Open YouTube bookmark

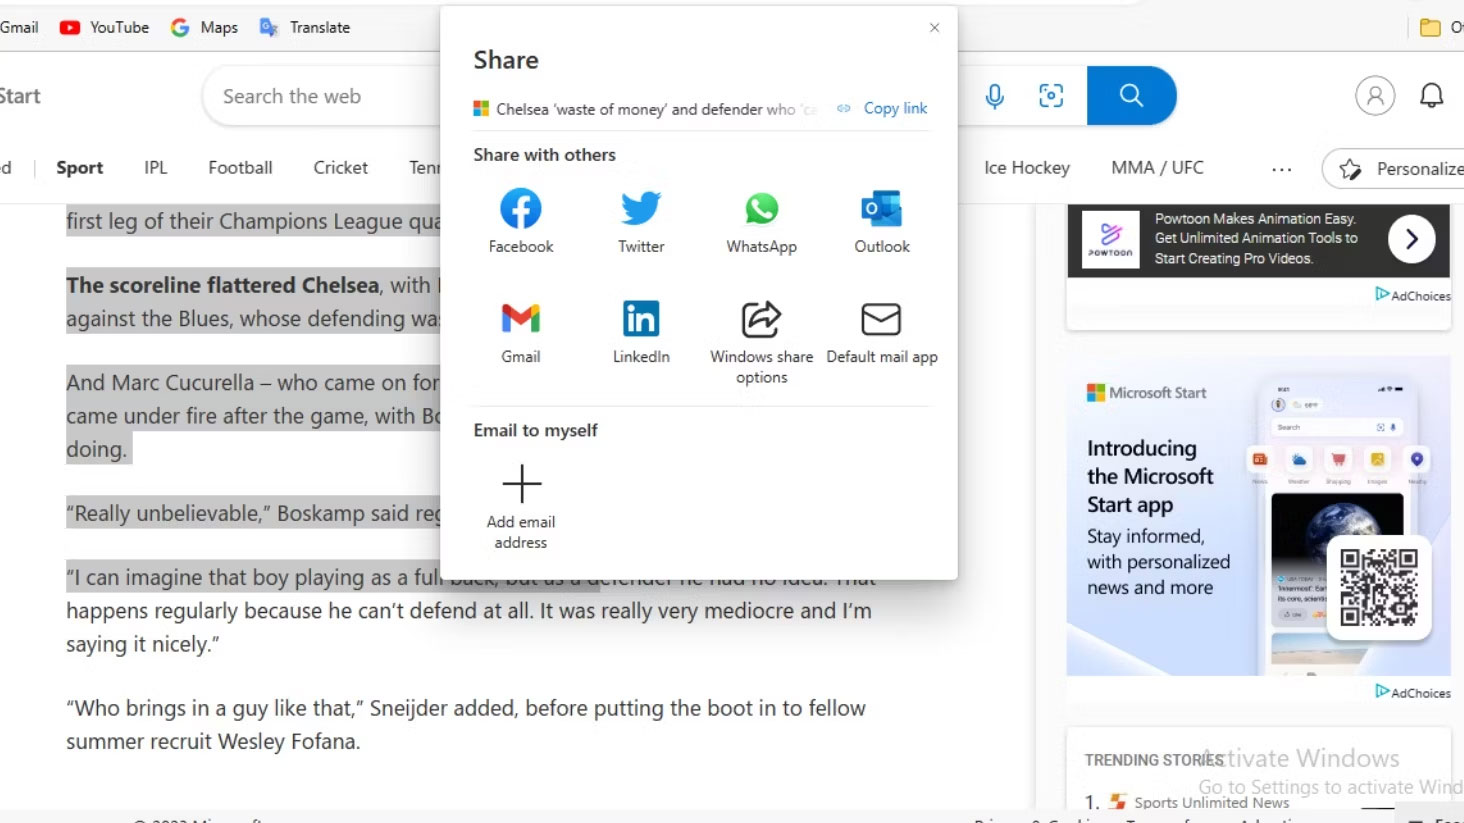point(104,27)
